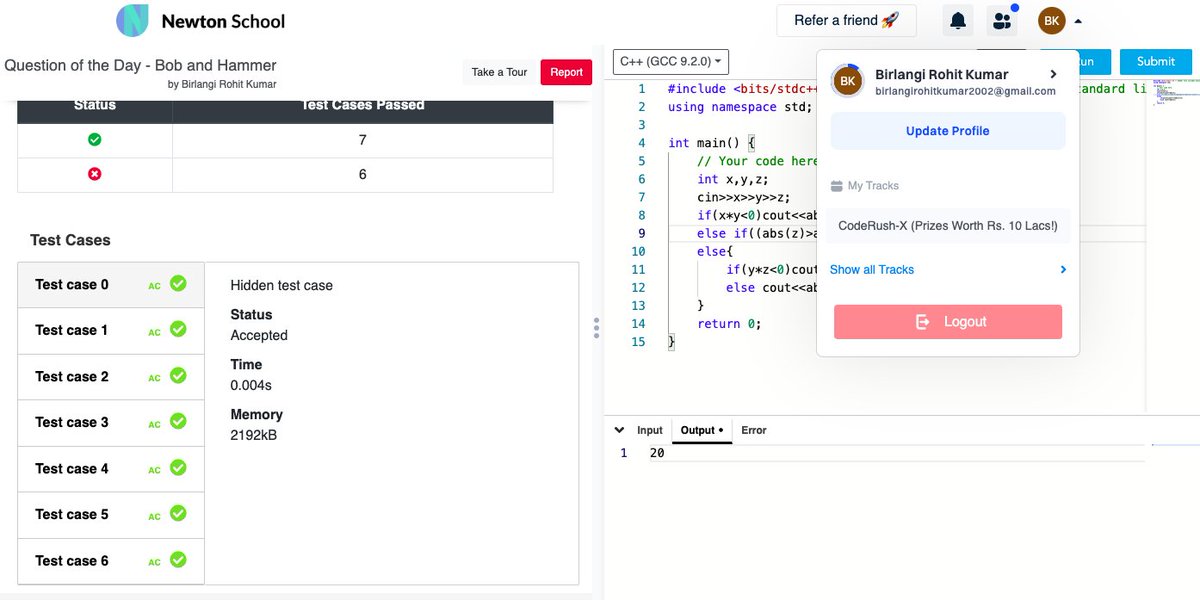Click the Time value 0.004s
The width and height of the screenshot is (1200, 600).
(251, 386)
